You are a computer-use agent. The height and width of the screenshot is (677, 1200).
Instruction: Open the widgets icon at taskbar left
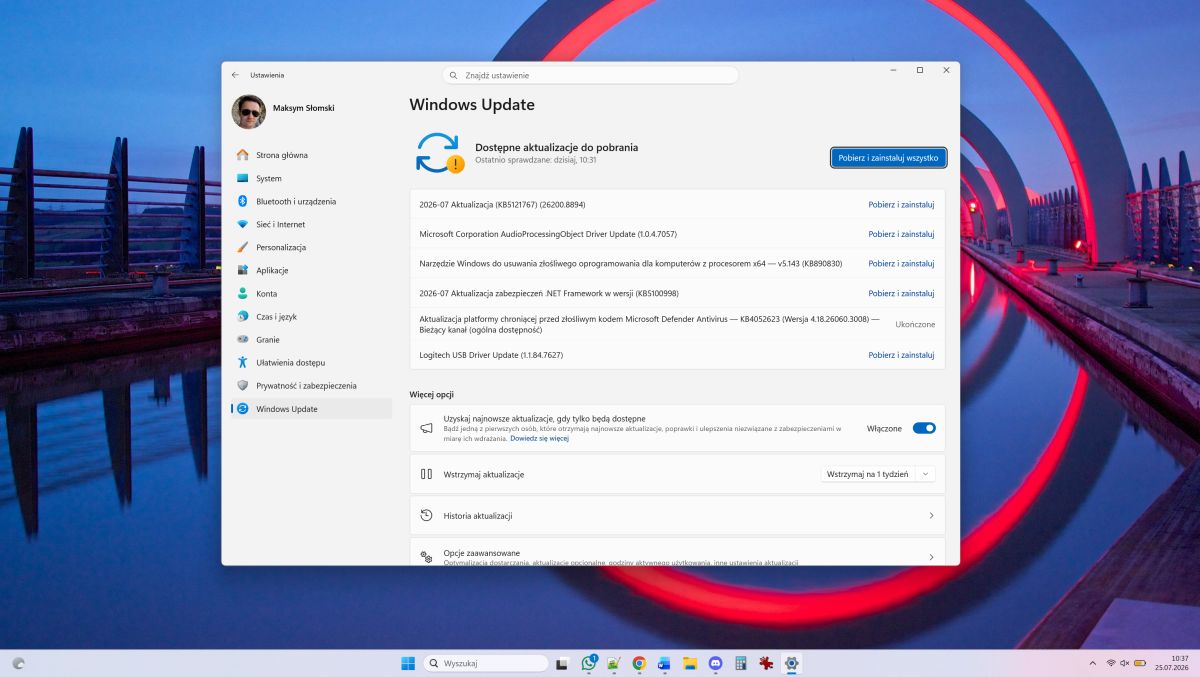pos(18,663)
